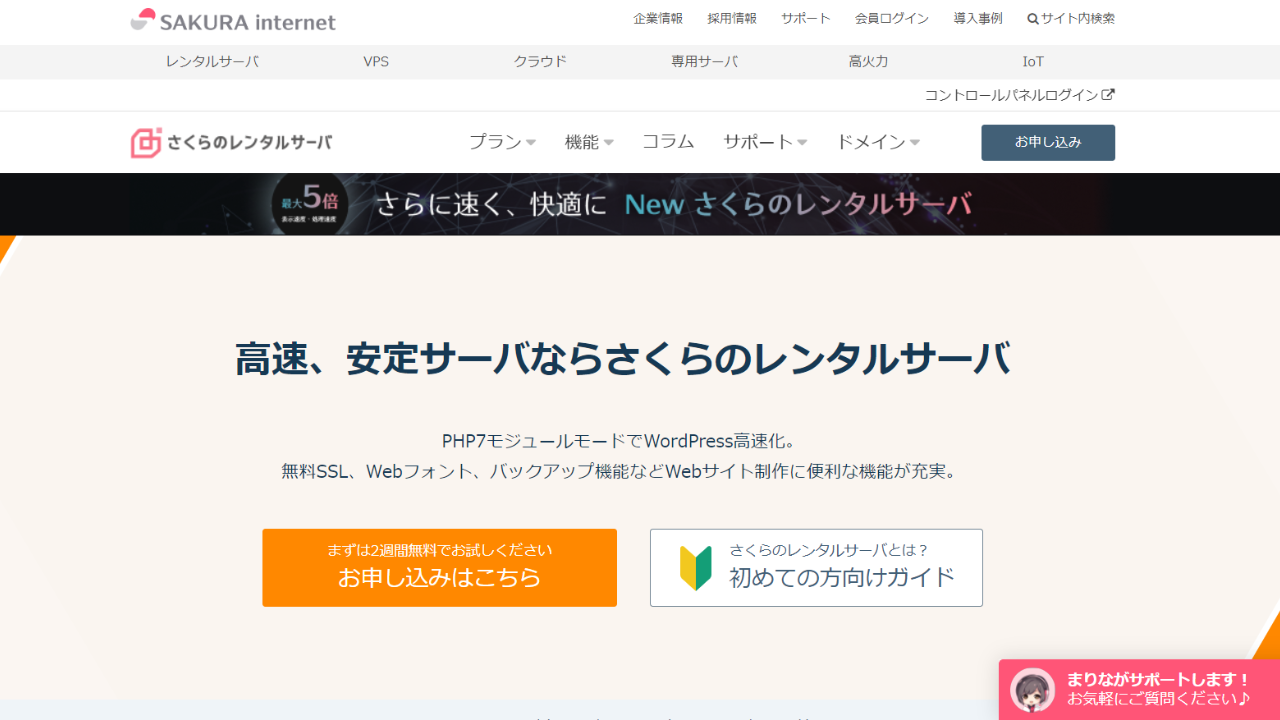
Task: Open the コラム menu item
Action: pyautogui.click(x=668, y=142)
